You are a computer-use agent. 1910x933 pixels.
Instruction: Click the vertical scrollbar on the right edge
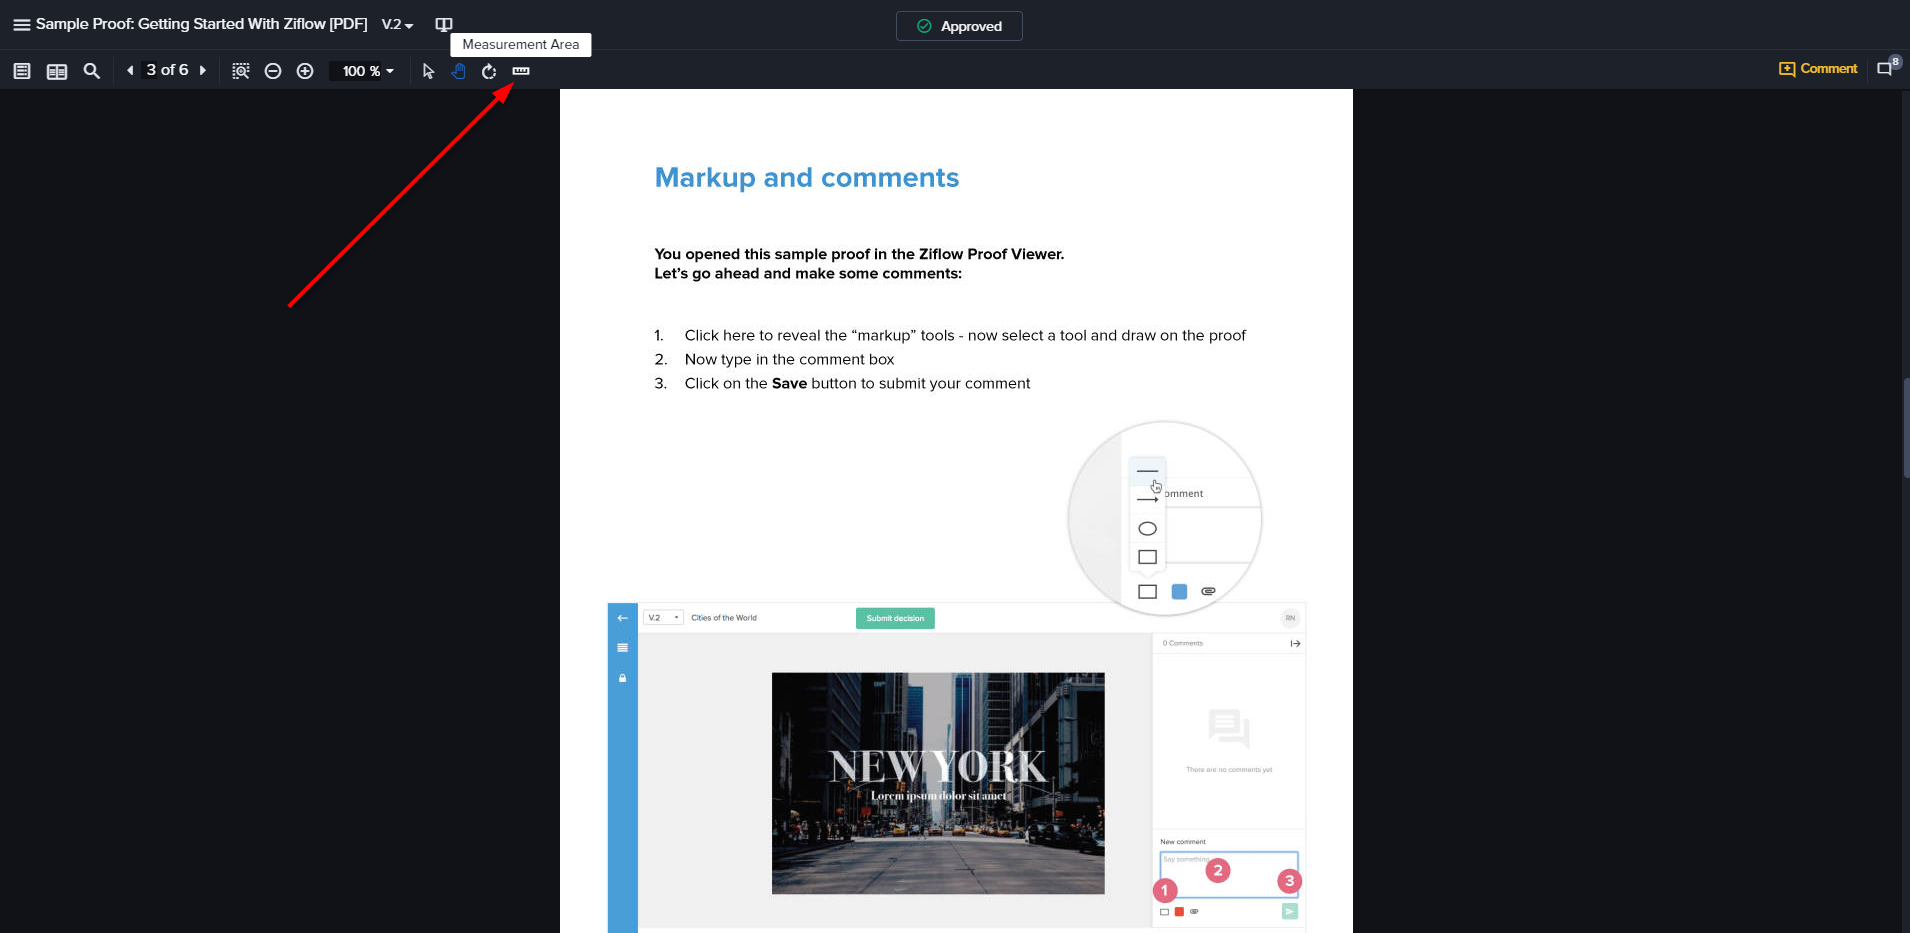pyautogui.click(x=1906, y=430)
